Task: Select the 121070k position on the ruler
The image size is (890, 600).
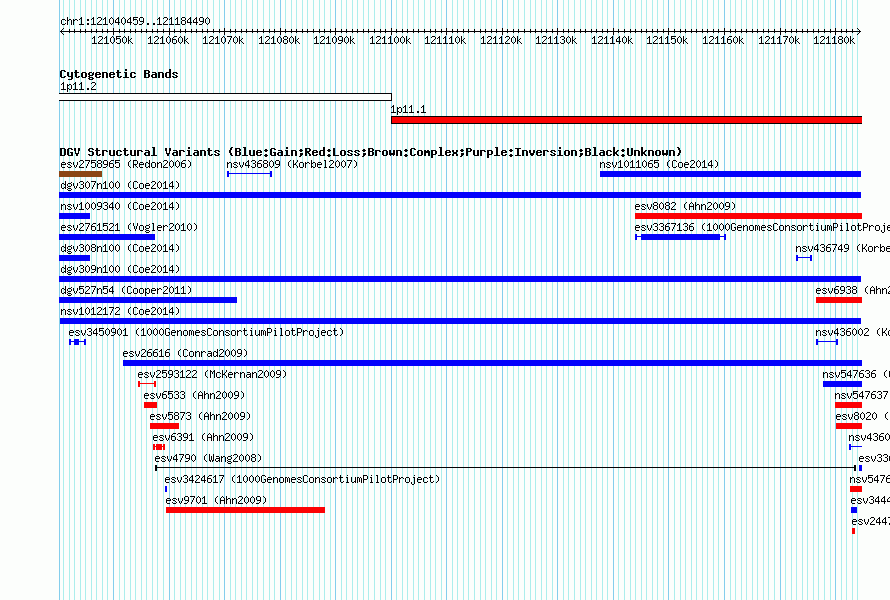Action: point(223,40)
